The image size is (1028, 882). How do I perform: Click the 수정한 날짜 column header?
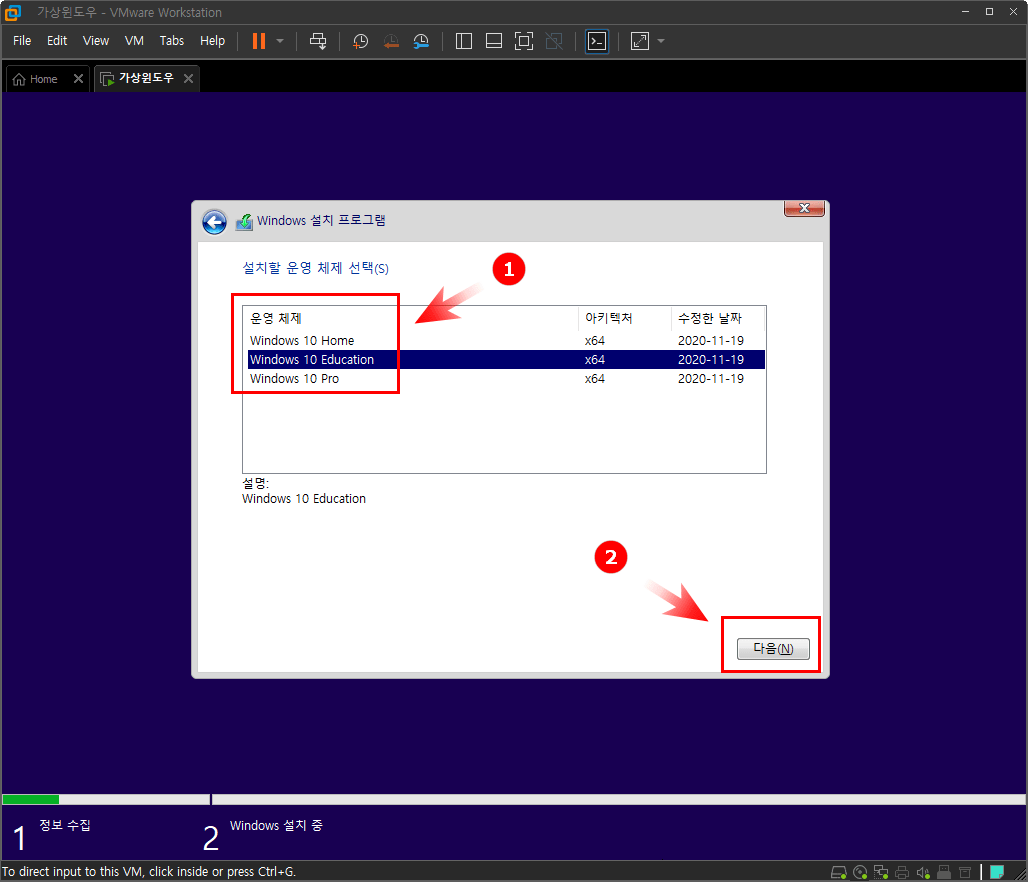pyautogui.click(x=718, y=318)
